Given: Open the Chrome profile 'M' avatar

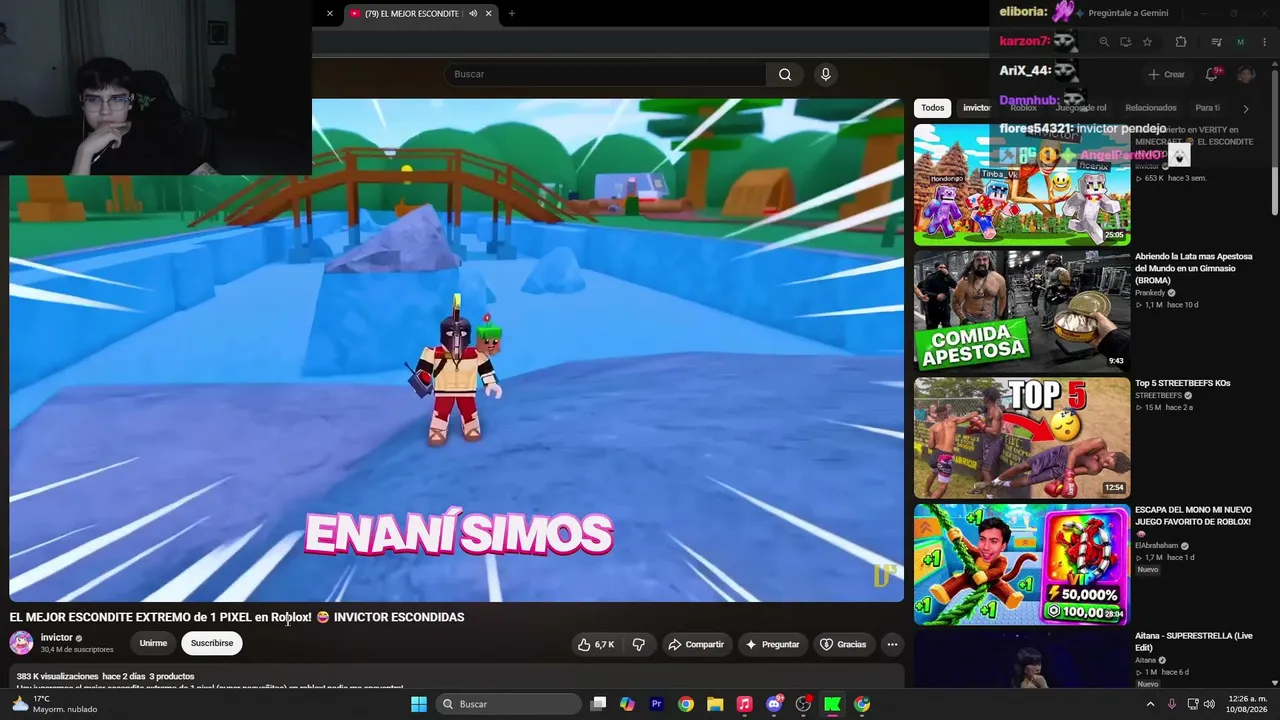Looking at the screenshot, I should point(1240,42).
